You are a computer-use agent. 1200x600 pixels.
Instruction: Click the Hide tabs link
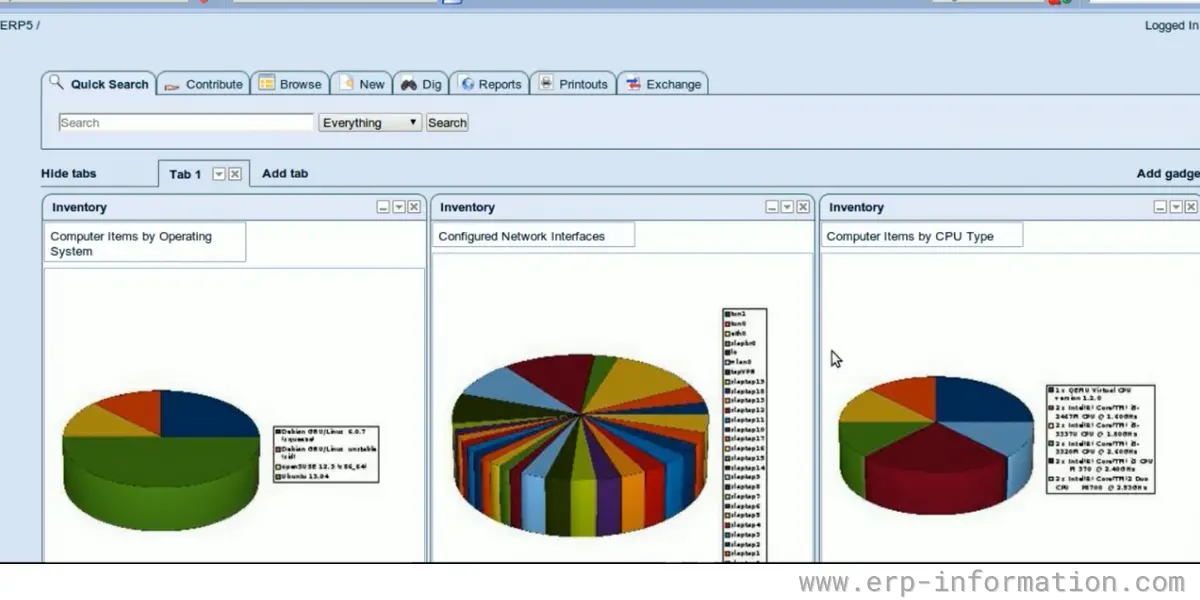click(x=69, y=173)
